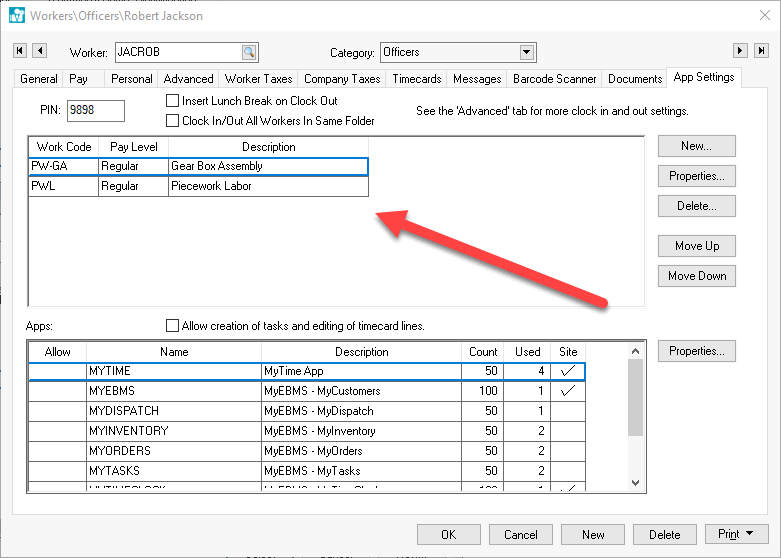Open the Category dropdown list
This screenshot has width=781, height=558.
click(x=527, y=52)
